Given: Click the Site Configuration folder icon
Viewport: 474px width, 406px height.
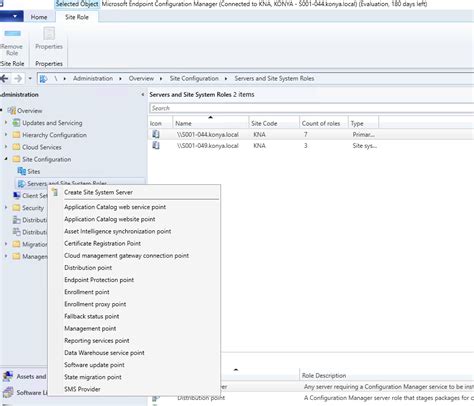Looking at the screenshot, I should [x=16, y=159].
